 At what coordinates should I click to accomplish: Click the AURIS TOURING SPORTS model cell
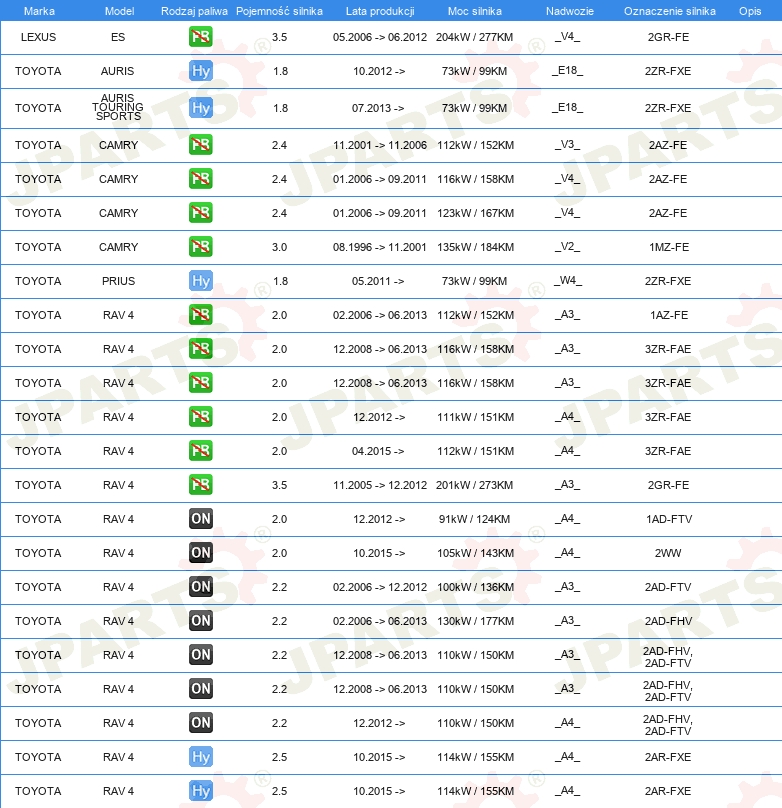118,107
